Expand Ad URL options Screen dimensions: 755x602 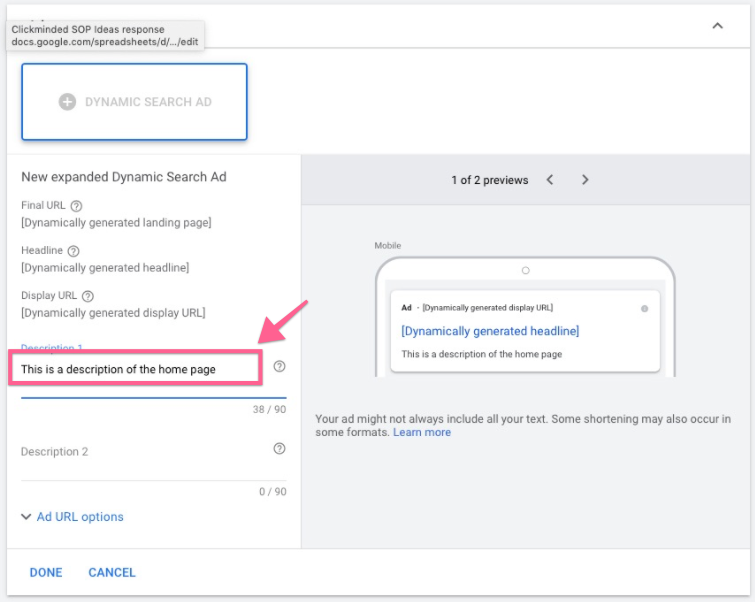click(x=80, y=517)
